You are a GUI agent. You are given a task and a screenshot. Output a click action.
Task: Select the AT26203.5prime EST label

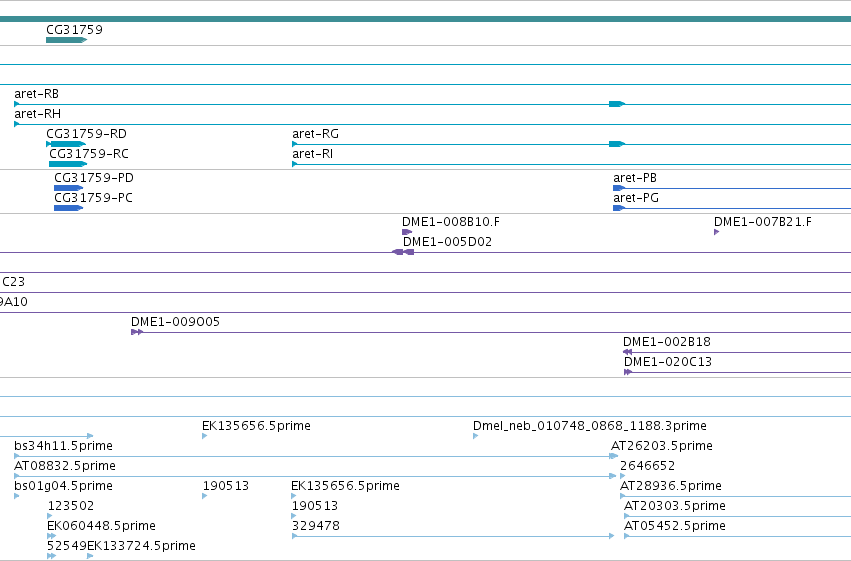pos(662,446)
